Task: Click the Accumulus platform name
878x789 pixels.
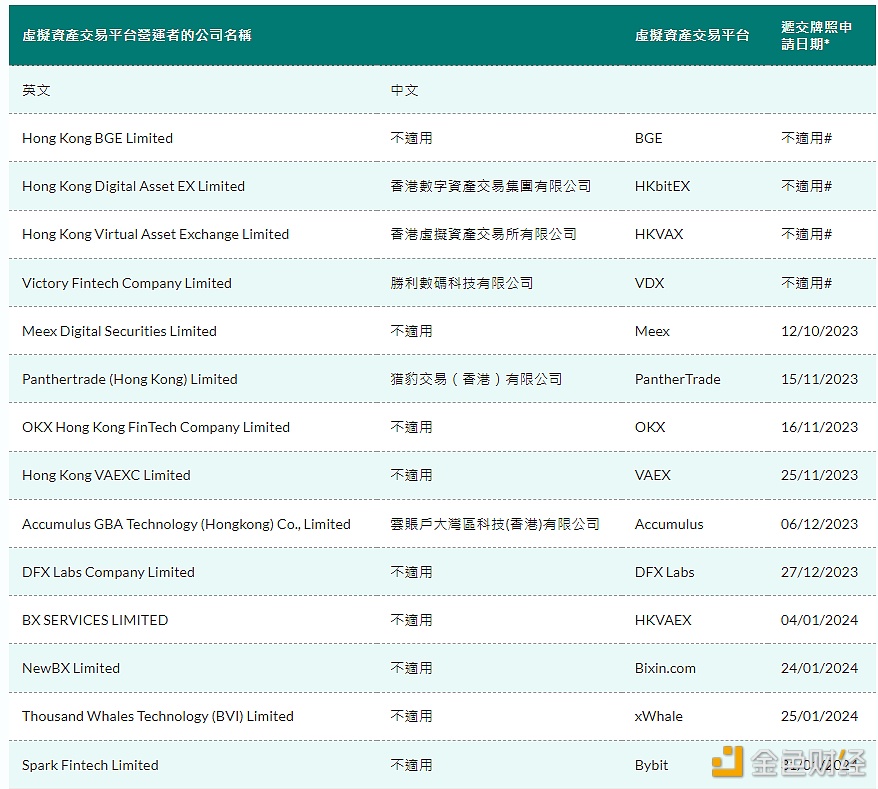Action: tap(669, 525)
